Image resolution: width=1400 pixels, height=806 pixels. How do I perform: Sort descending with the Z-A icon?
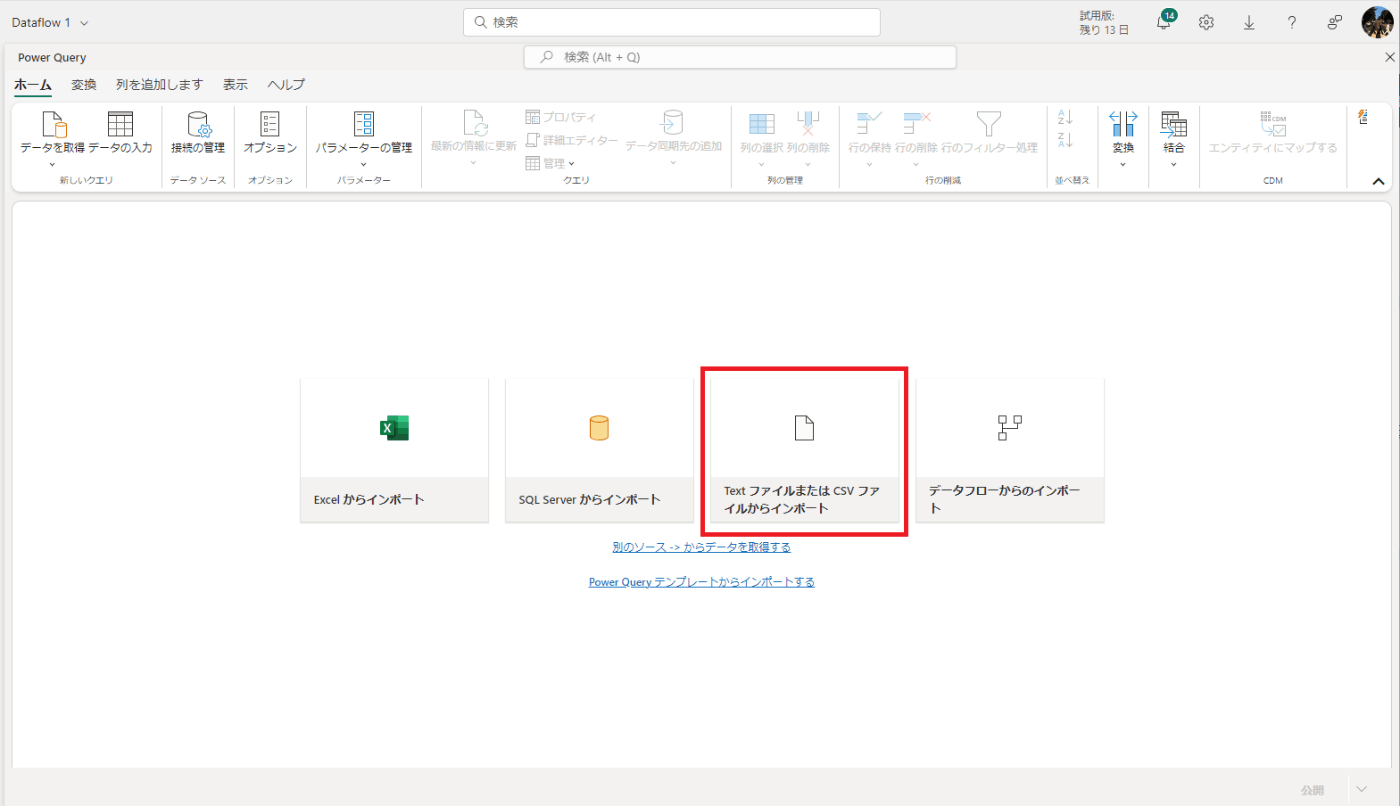[1065, 140]
